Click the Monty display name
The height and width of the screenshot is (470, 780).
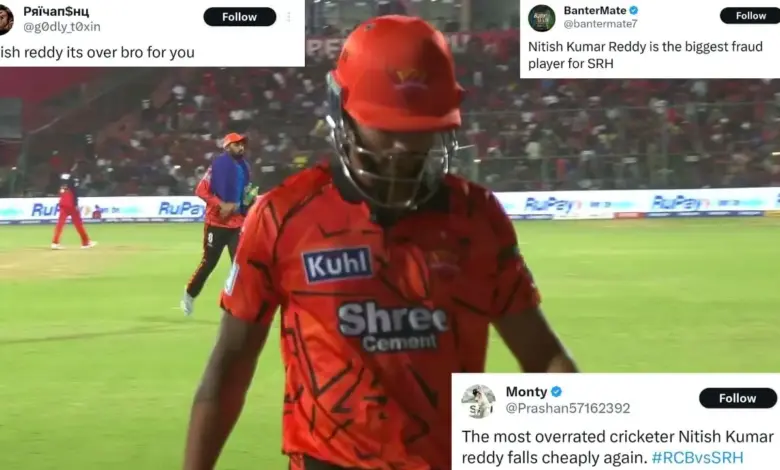526,392
